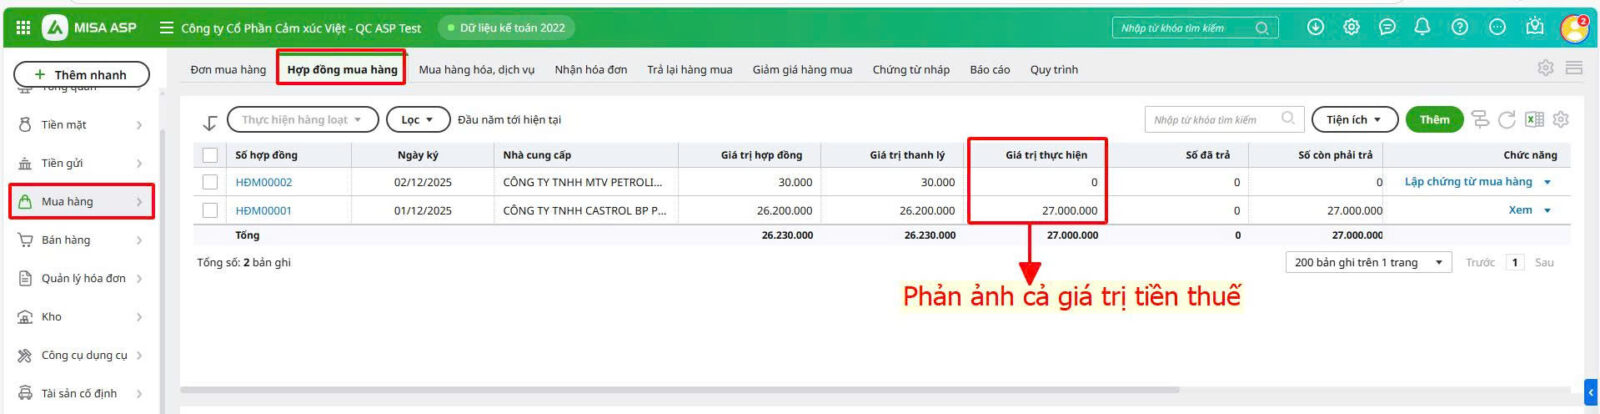Open the help question mark icon

(1459, 27)
